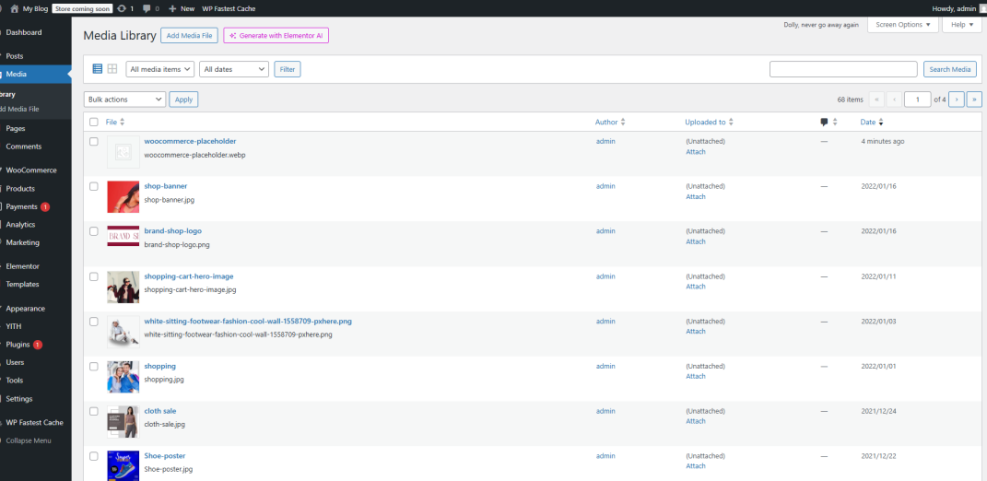
Task: Open the My Blog home icon
Action: point(14,9)
